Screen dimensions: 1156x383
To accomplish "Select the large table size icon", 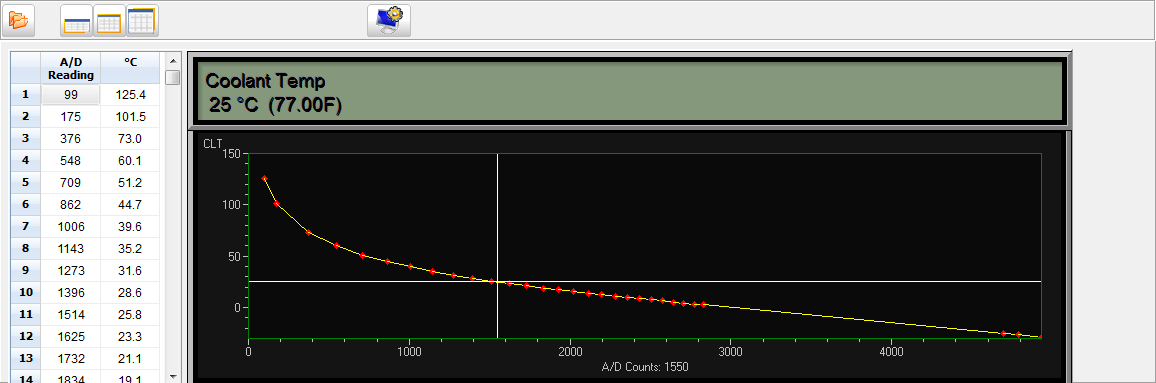I will (142, 20).
